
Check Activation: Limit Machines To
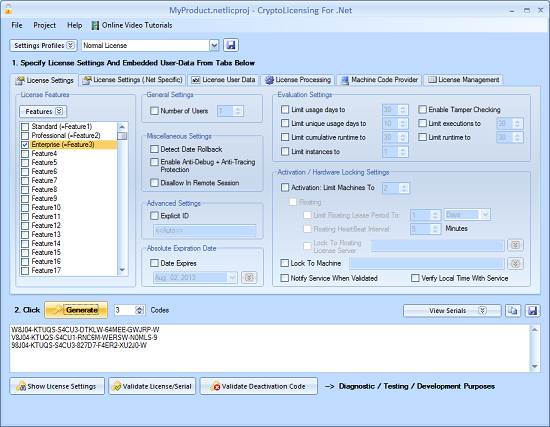(x=285, y=187)
